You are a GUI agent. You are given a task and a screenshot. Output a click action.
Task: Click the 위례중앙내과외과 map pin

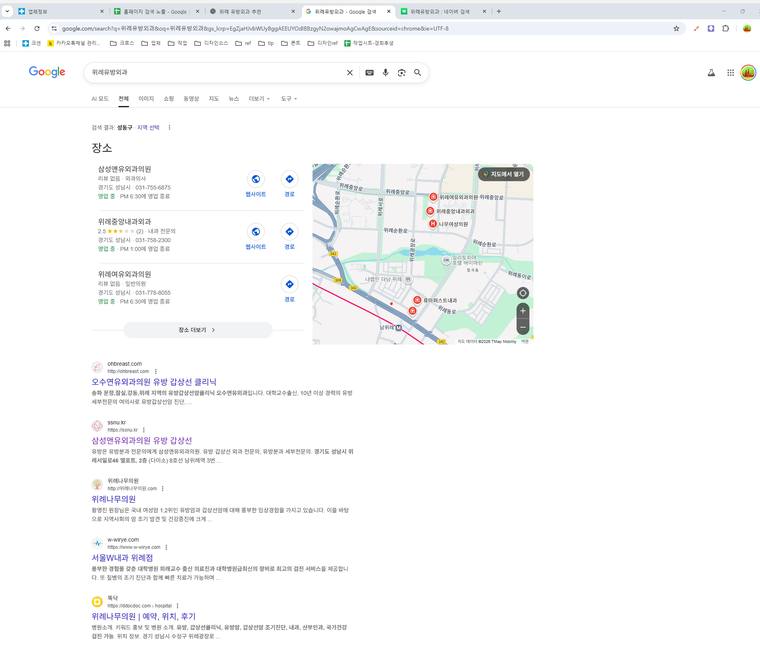click(430, 211)
